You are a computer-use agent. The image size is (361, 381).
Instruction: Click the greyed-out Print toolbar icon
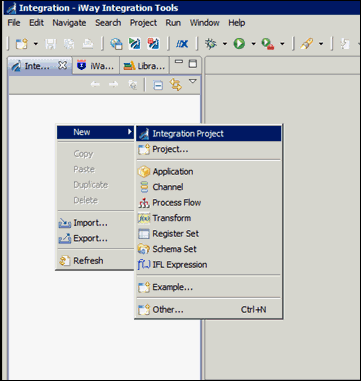pos(88,44)
